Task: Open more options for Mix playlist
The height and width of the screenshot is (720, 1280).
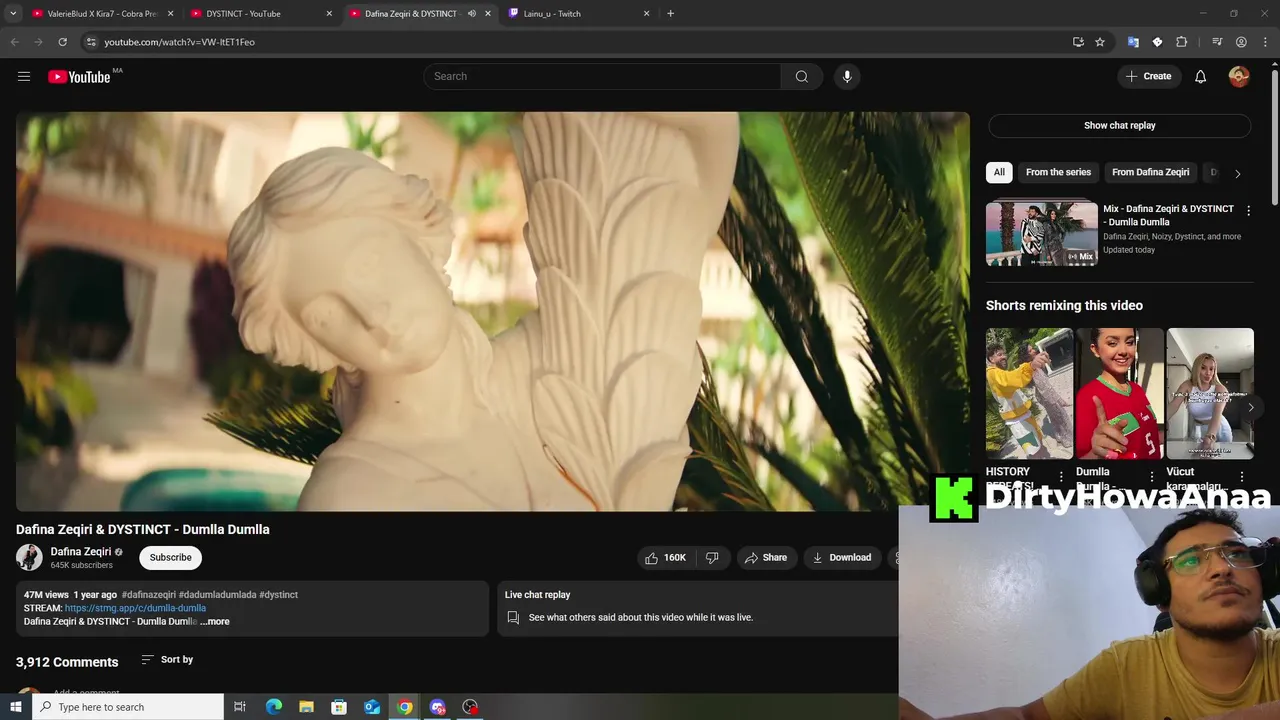Action: (x=1248, y=211)
